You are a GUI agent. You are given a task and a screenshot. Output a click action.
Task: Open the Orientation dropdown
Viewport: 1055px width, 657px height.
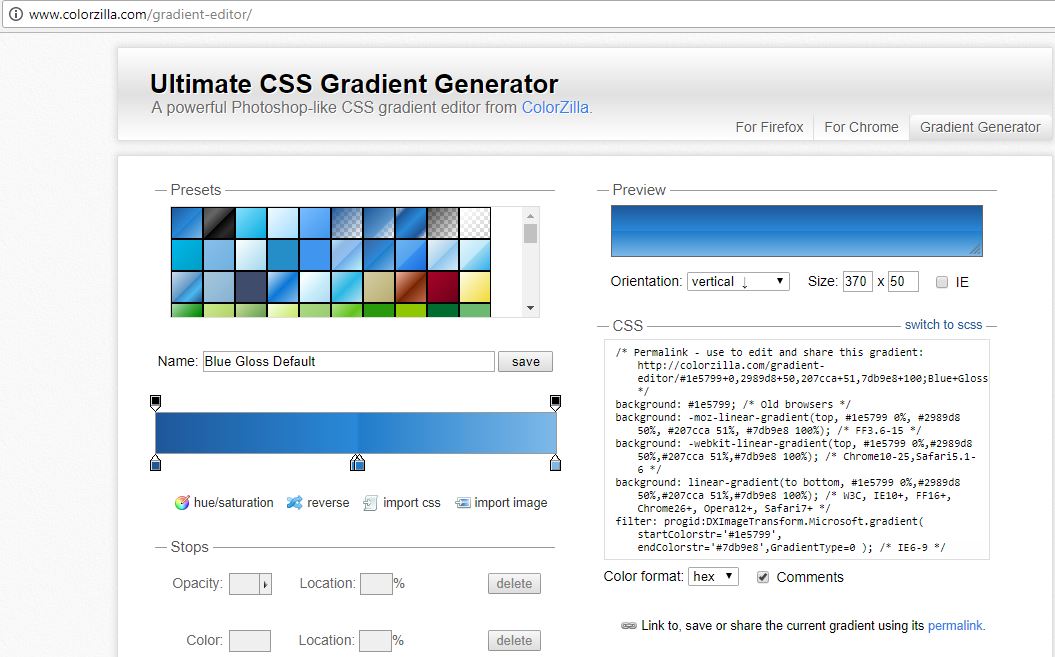[738, 282]
